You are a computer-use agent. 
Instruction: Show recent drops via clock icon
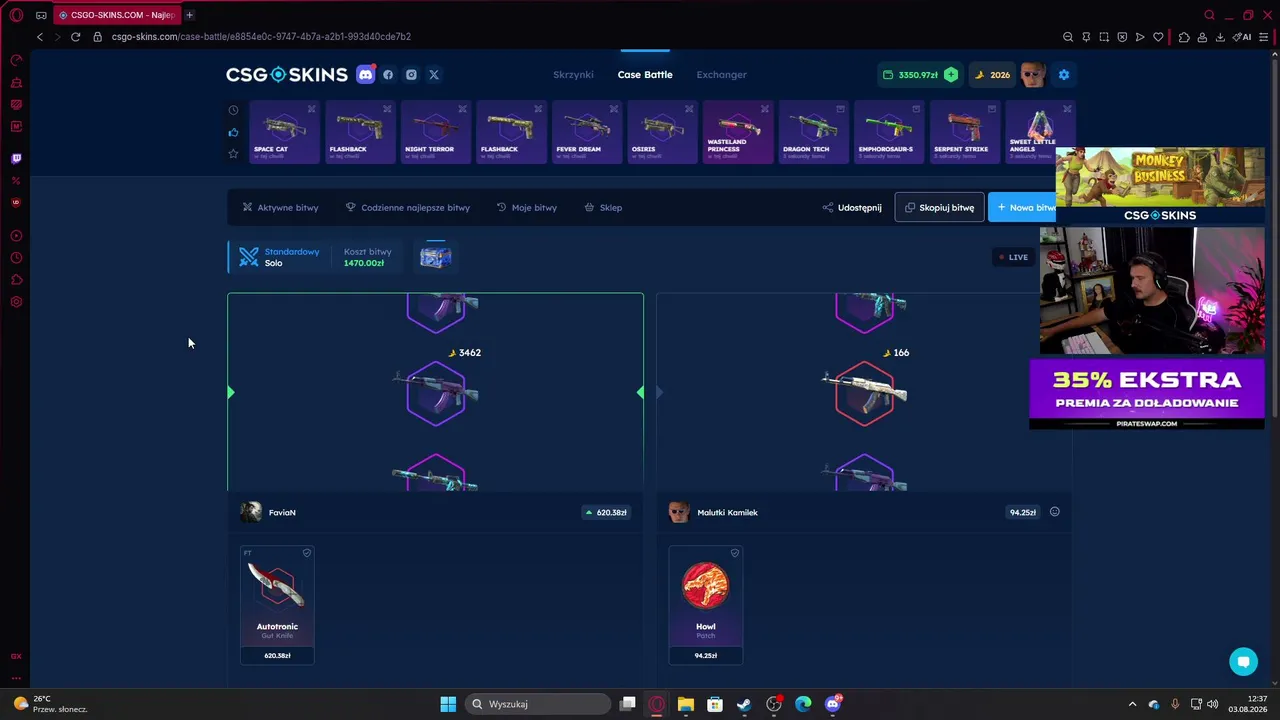click(233, 110)
